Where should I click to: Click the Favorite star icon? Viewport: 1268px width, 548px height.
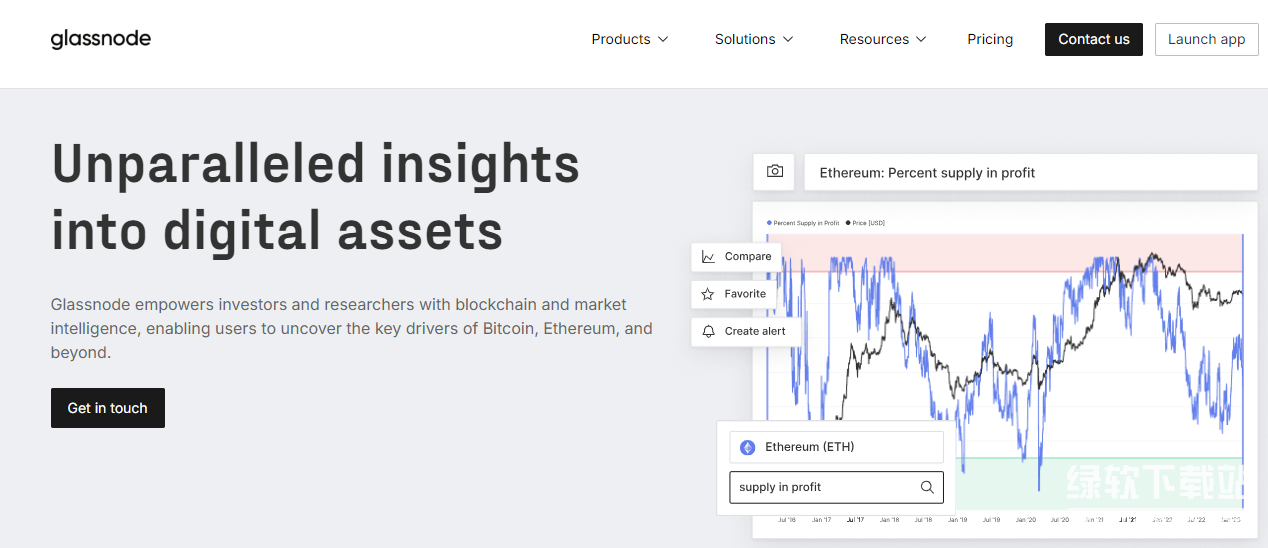click(x=709, y=294)
